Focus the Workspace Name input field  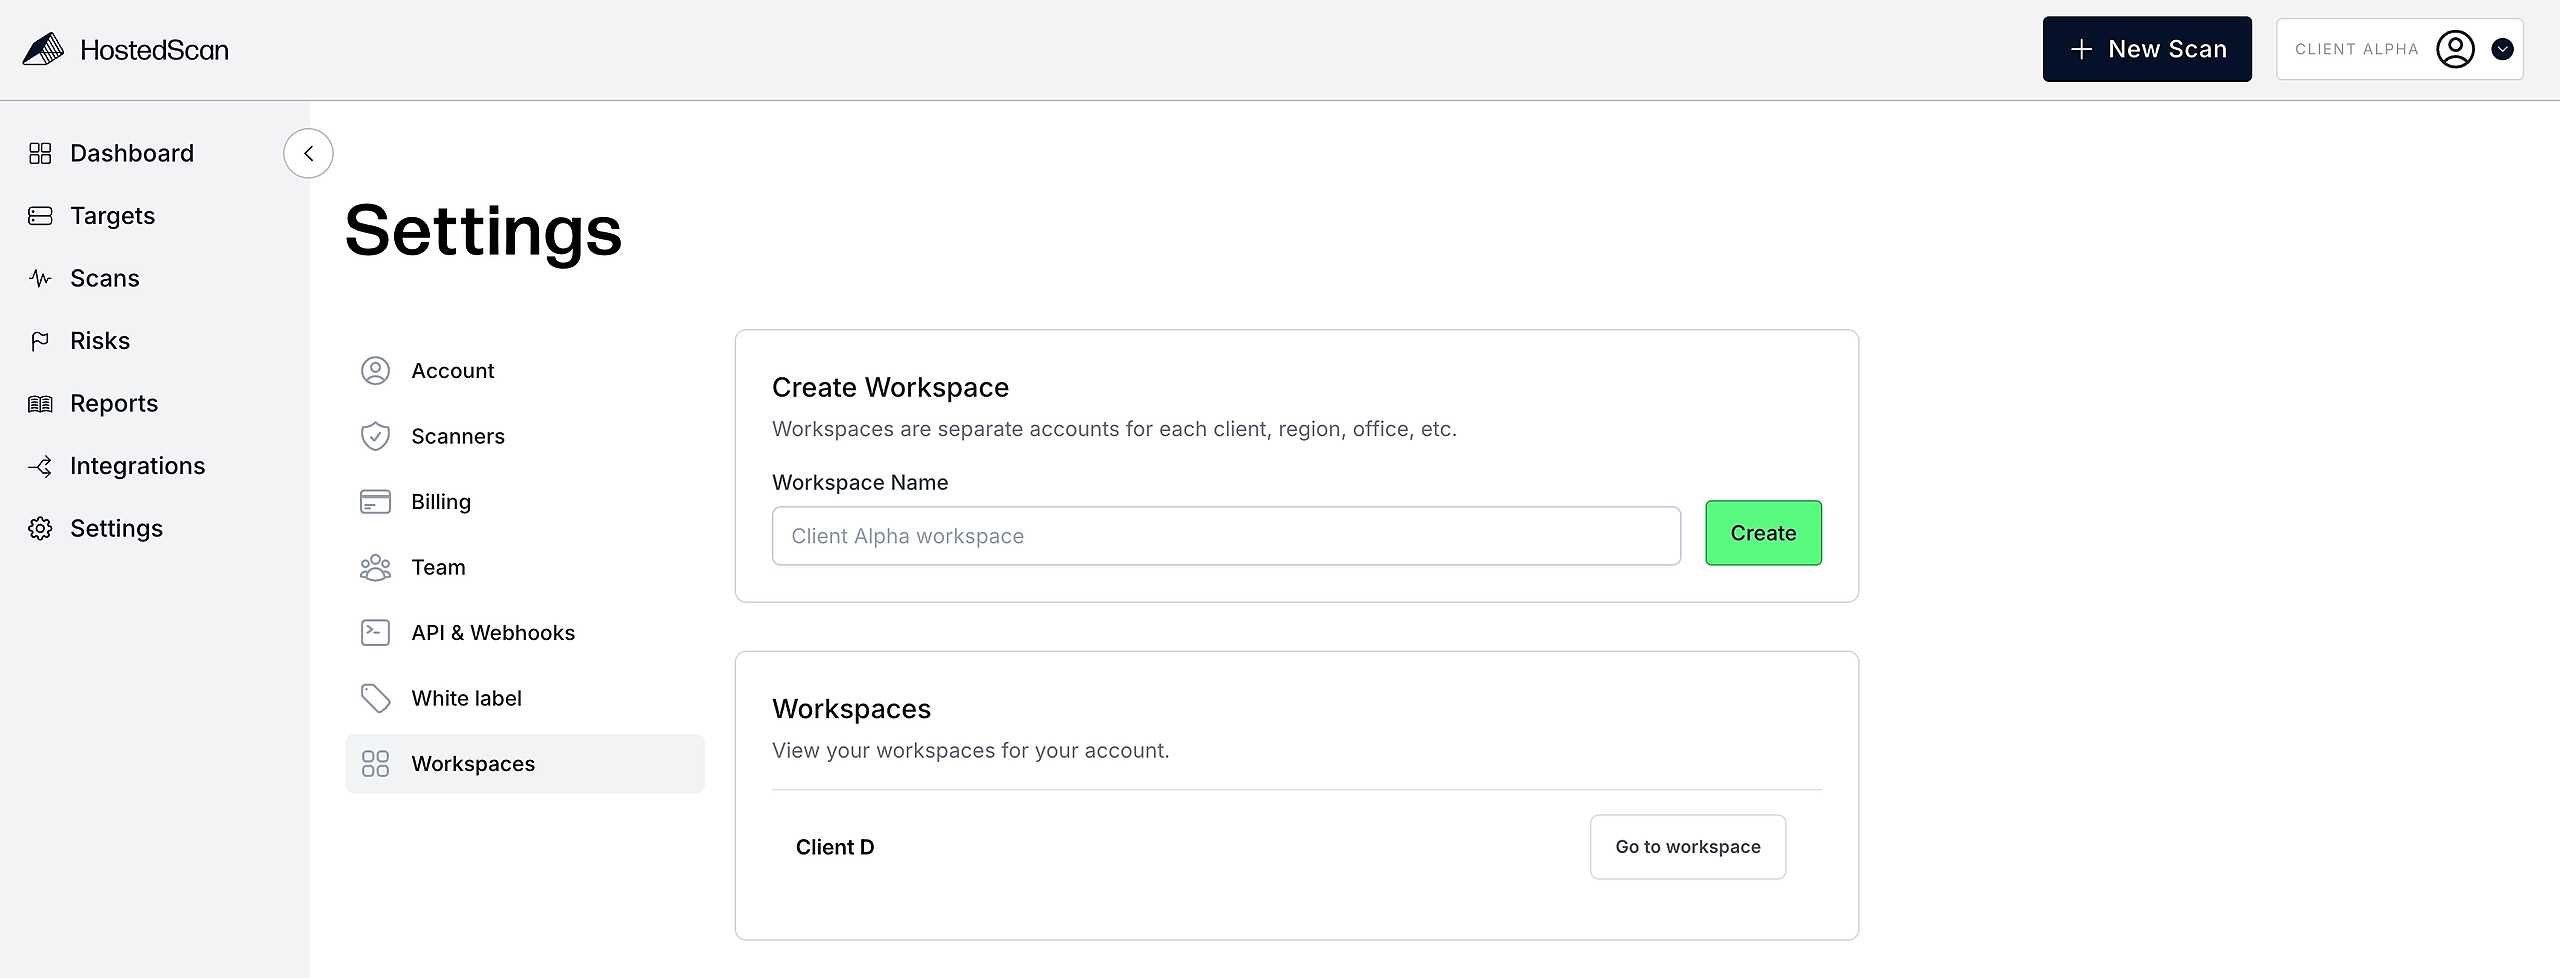tap(1225, 536)
